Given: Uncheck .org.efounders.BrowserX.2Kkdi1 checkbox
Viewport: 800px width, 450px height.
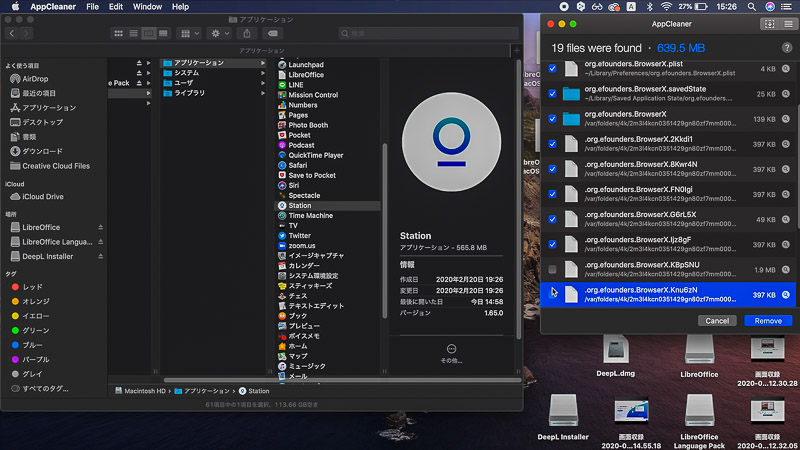Looking at the screenshot, I should [x=552, y=144].
